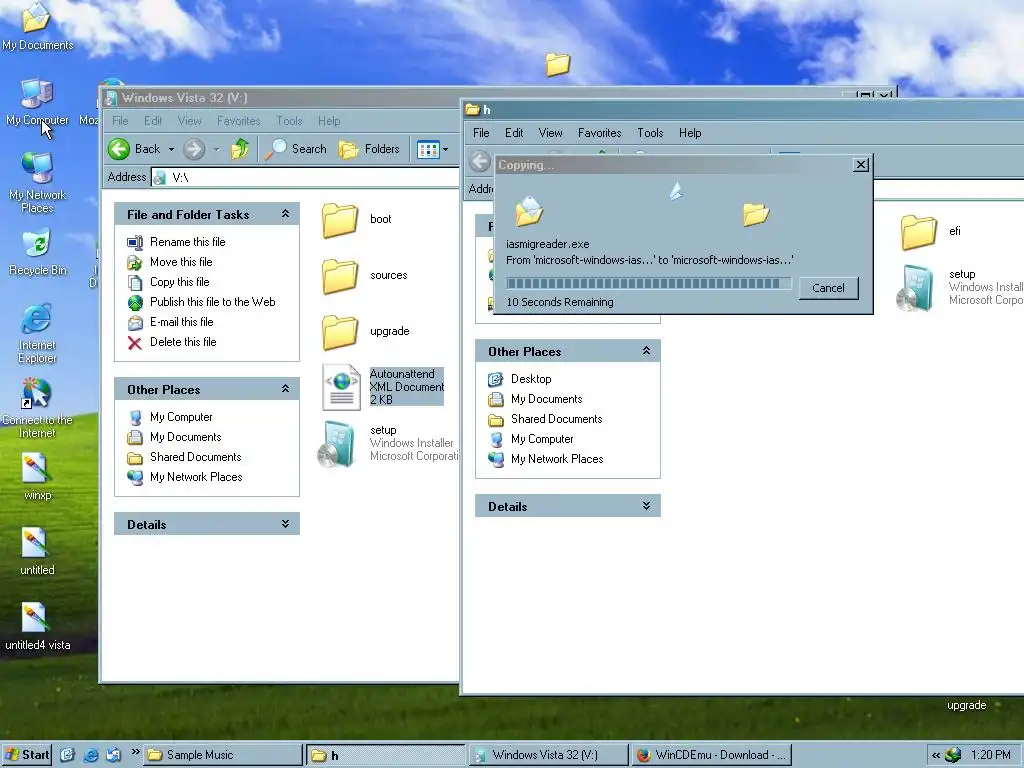Screen dimensions: 1024x768
Task: Select Internet Explorer desktop icon
Action: (x=37, y=333)
